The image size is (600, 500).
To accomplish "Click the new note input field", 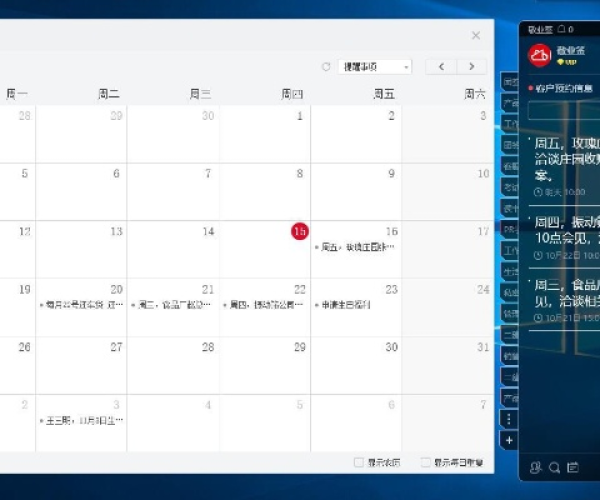I will coord(564,111).
